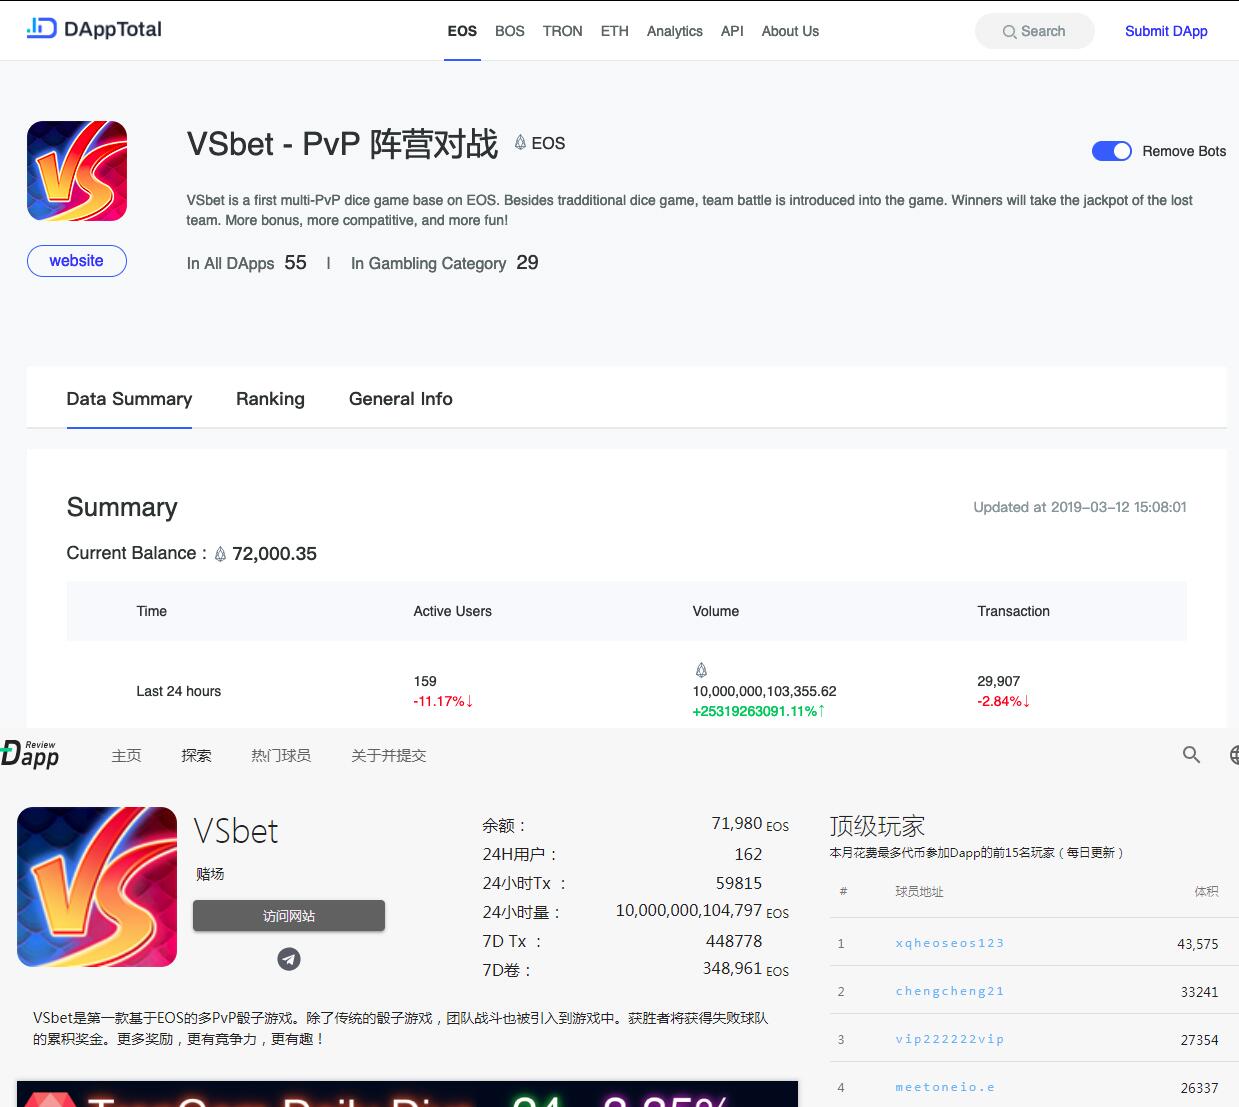Open the API menu link
The width and height of the screenshot is (1239, 1107).
[x=732, y=31]
